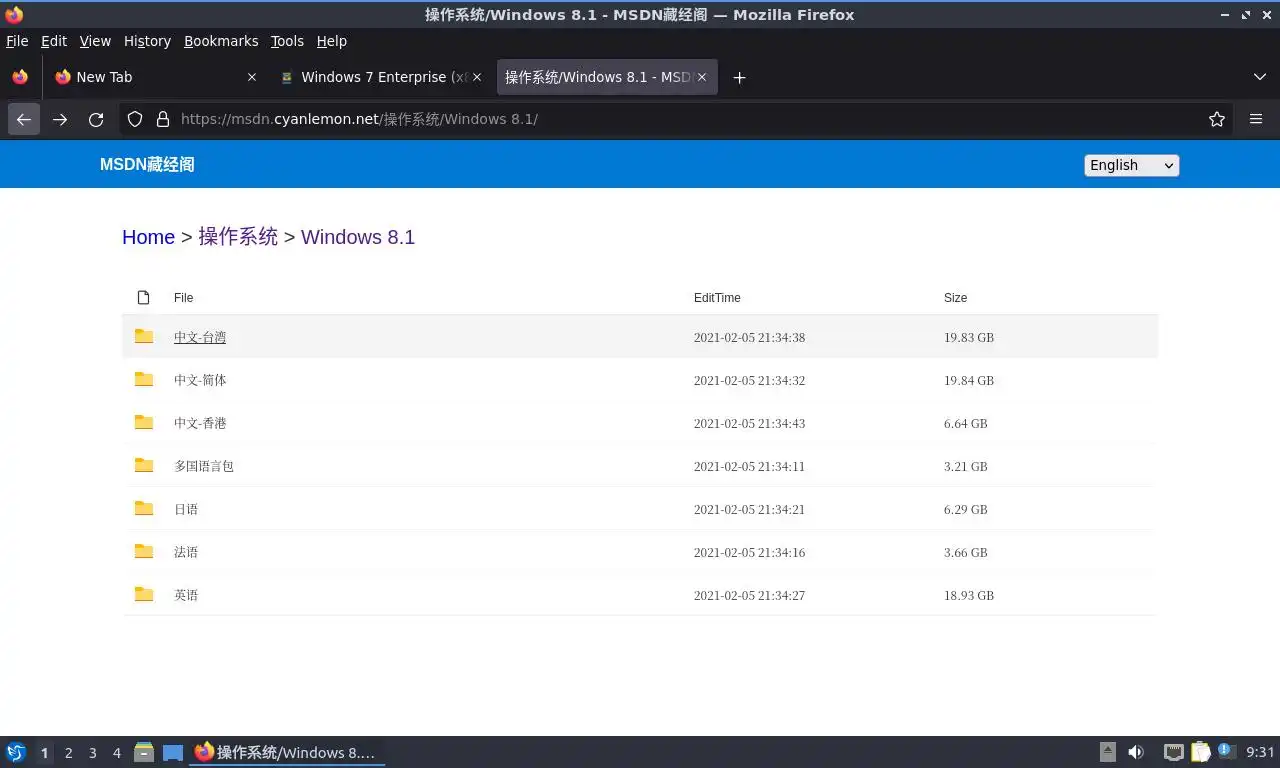This screenshot has height=768, width=1280.
Task: Open the clipboard notes tray icon
Action: 1200,752
